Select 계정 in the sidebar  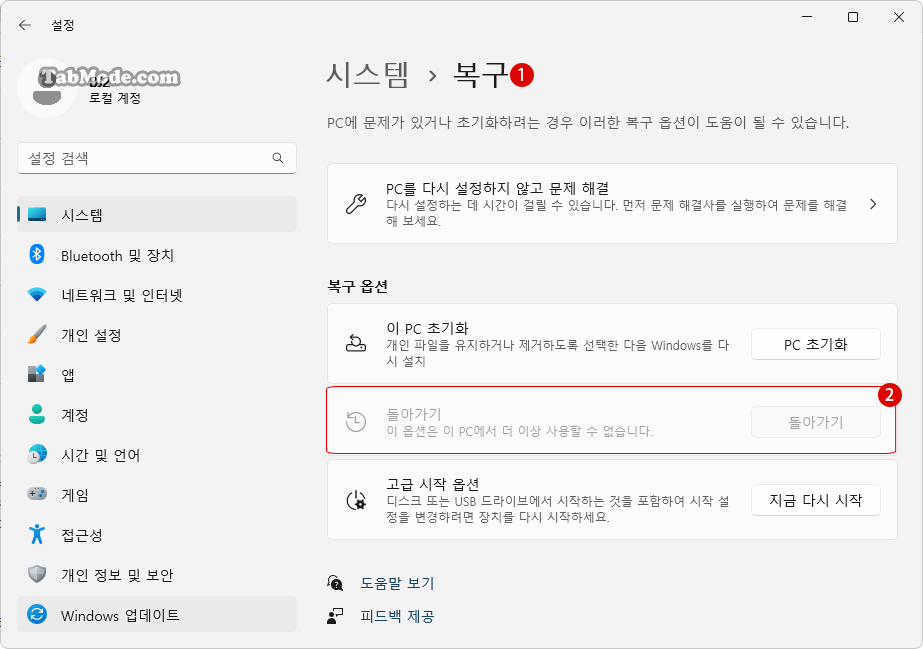(x=157, y=414)
